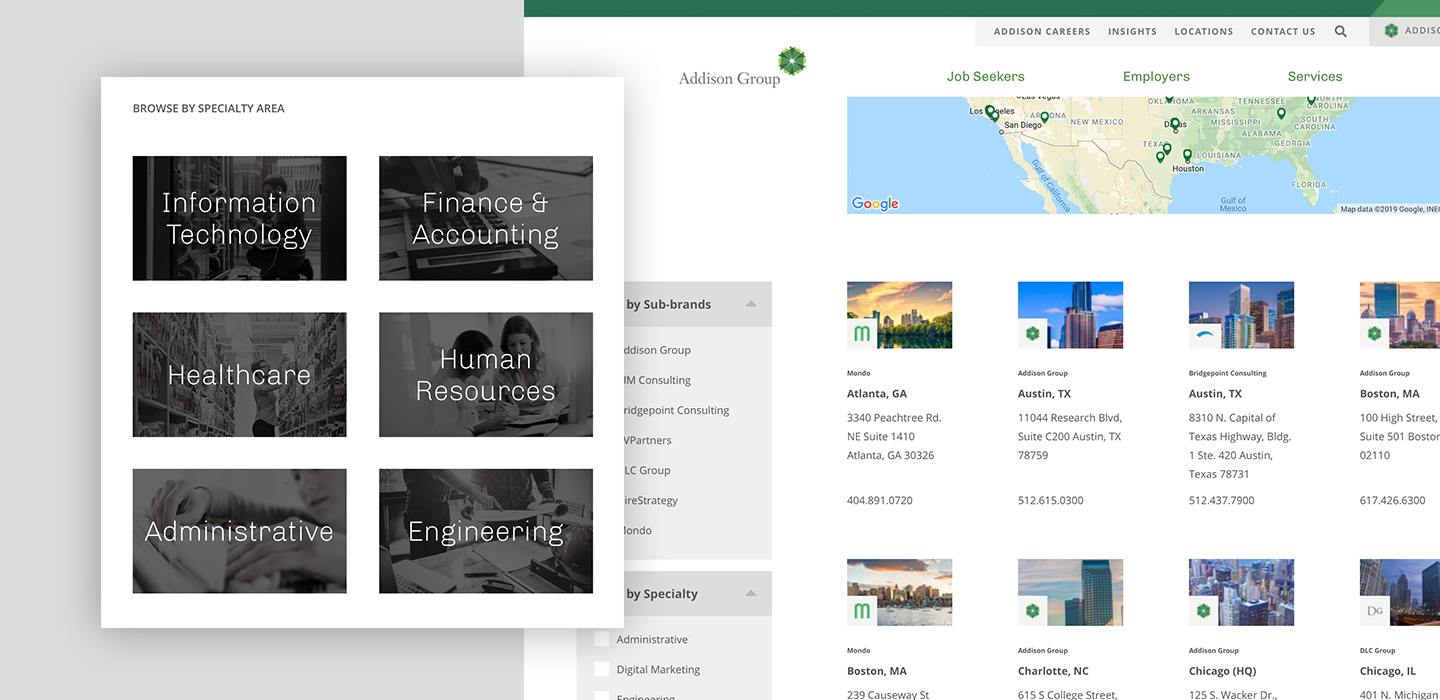Open the Administrative specialty tile

click(239, 531)
